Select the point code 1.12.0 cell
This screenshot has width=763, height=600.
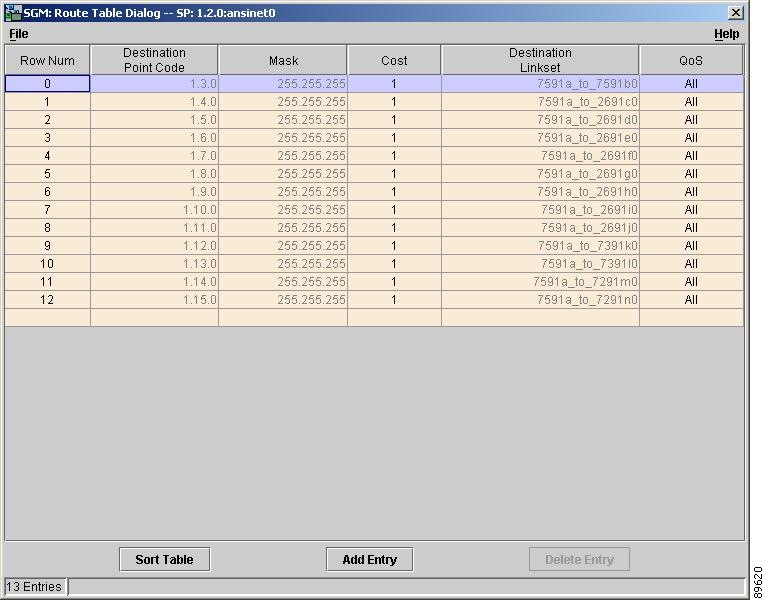154,246
